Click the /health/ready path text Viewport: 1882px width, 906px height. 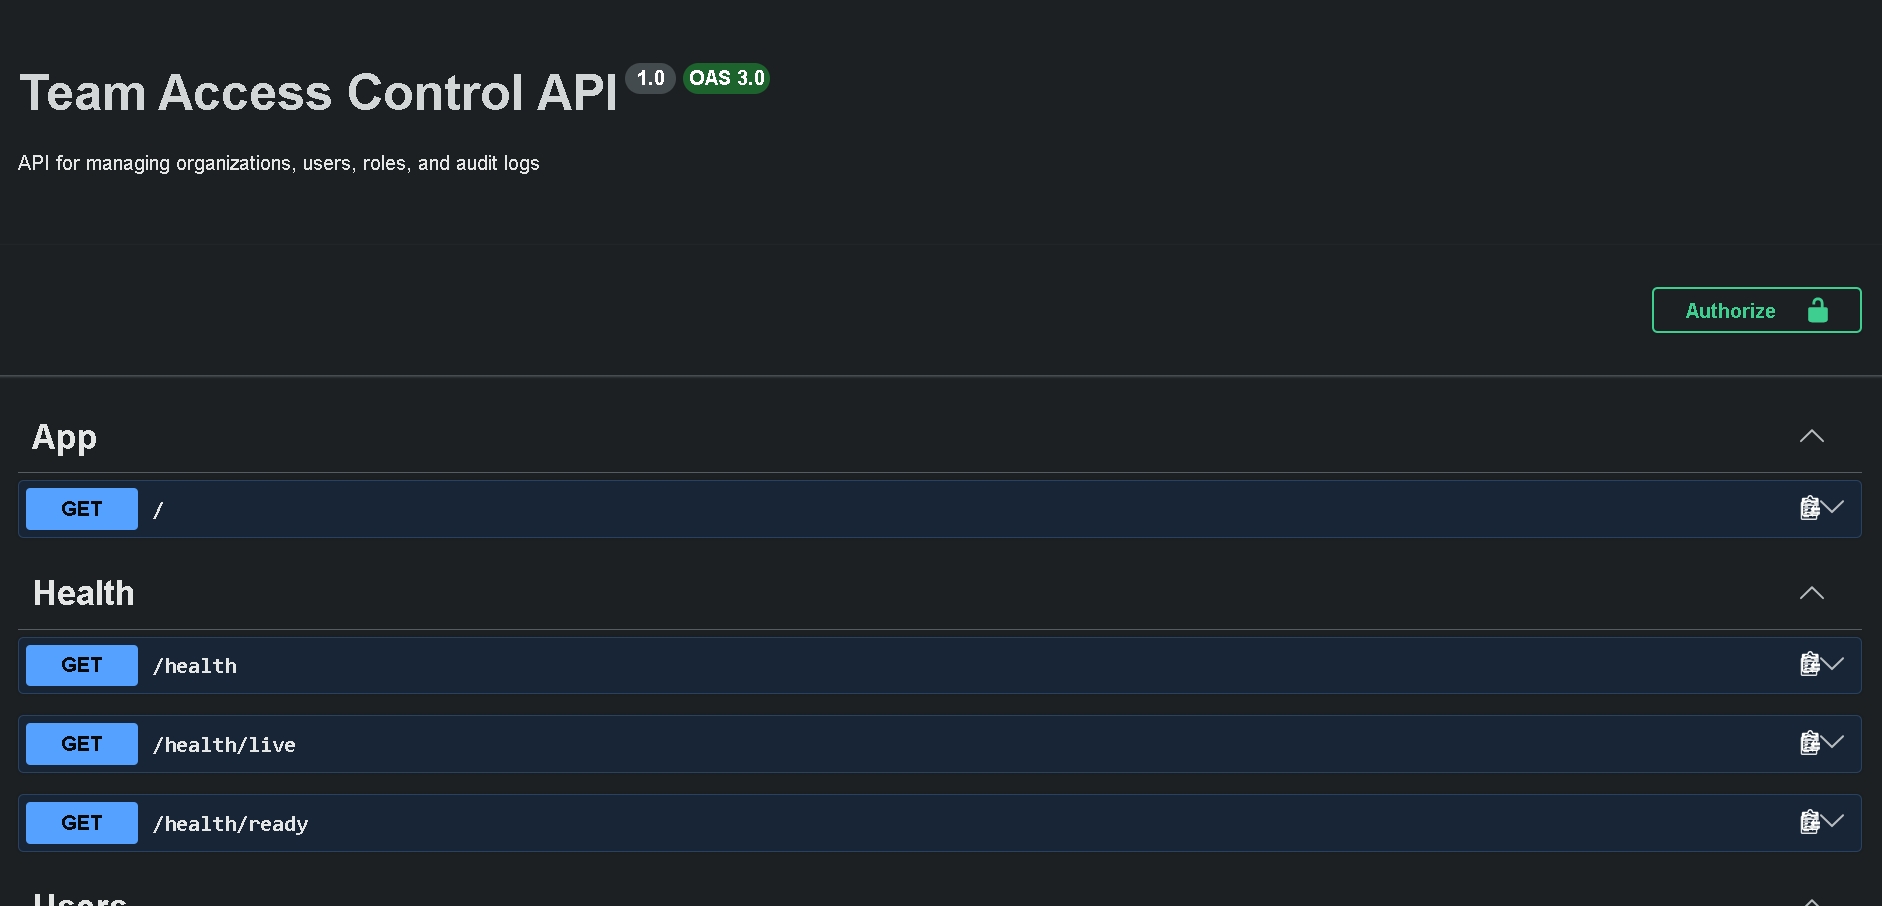(x=230, y=824)
